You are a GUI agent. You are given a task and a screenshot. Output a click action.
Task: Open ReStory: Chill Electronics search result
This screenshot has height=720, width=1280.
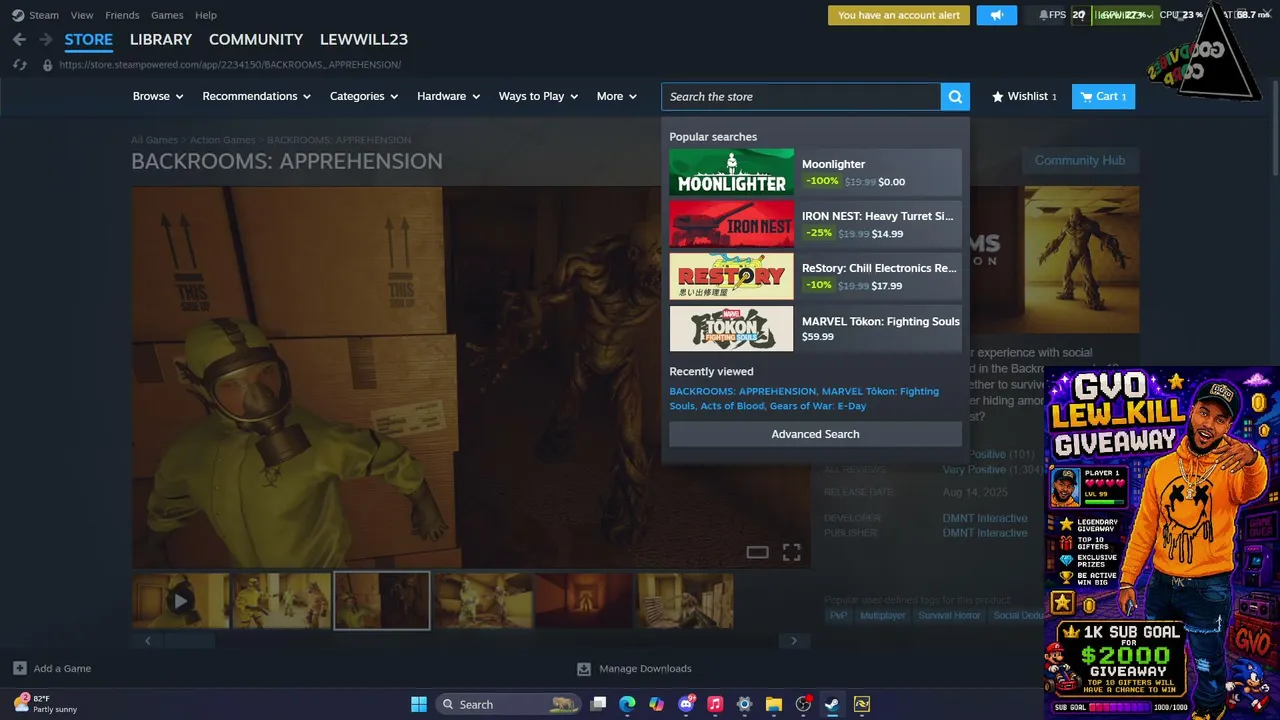click(x=815, y=276)
